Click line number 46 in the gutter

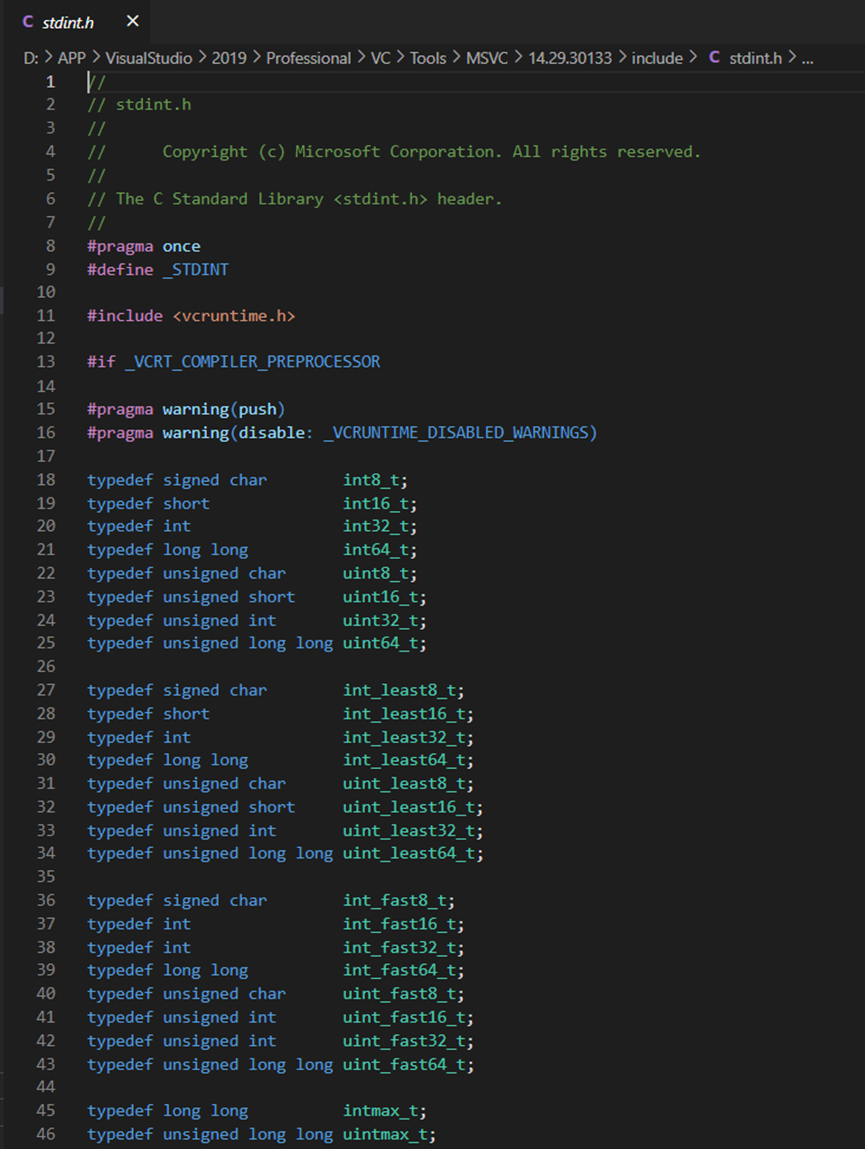pyautogui.click(x=46, y=1134)
